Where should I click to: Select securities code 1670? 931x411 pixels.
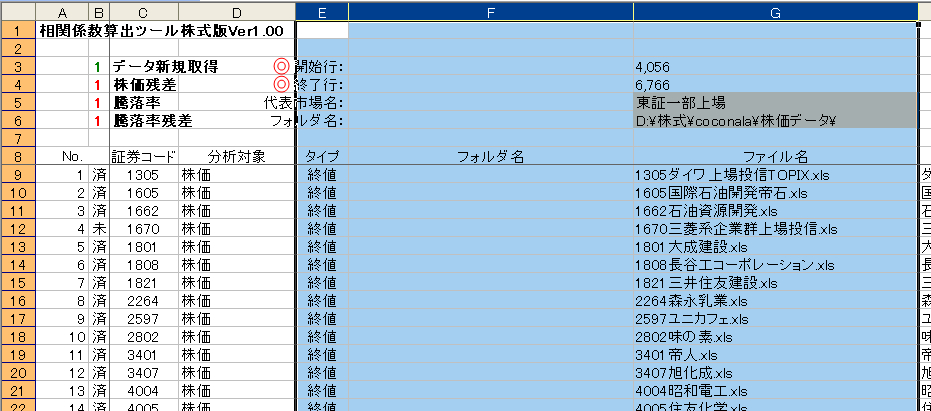pyautogui.click(x=143, y=229)
